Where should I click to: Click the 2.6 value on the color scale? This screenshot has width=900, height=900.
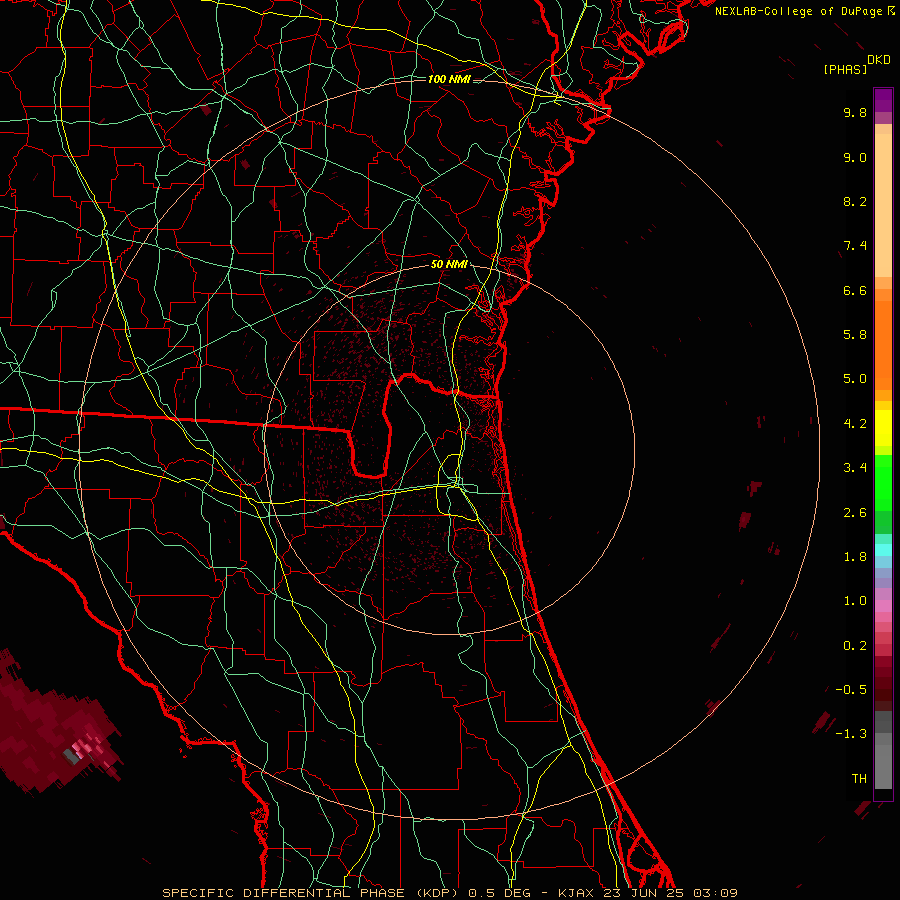pyautogui.click(x=855, y=513)
